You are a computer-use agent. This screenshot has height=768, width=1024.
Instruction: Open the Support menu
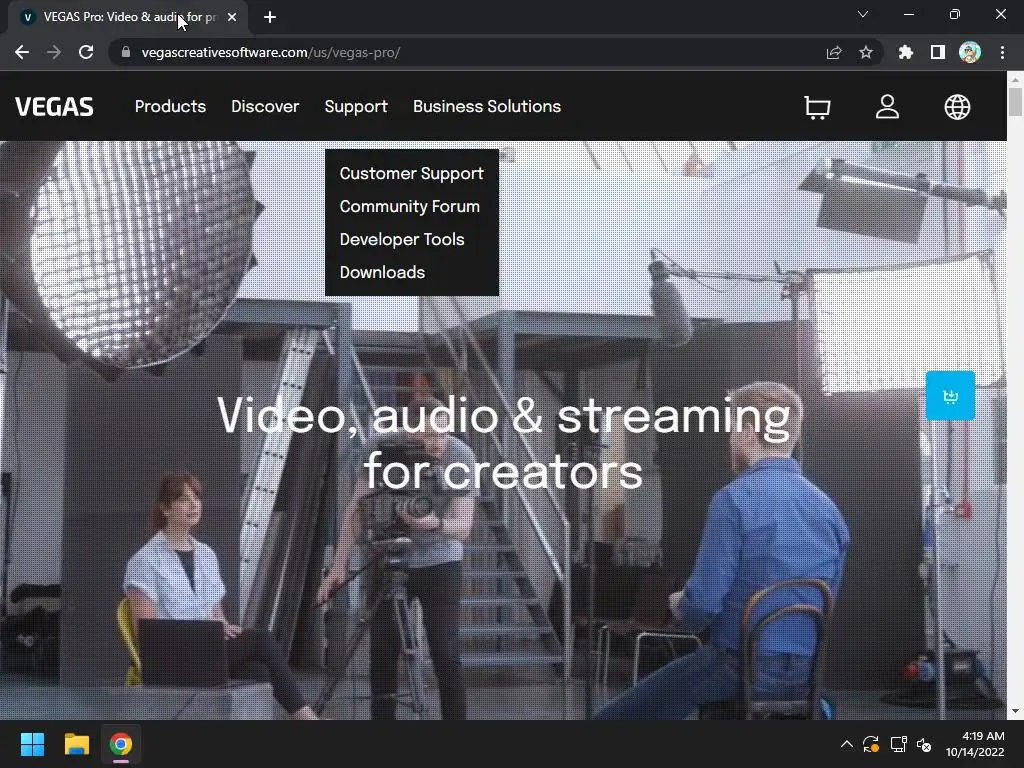pyautogui.click(x=356, y=107)
